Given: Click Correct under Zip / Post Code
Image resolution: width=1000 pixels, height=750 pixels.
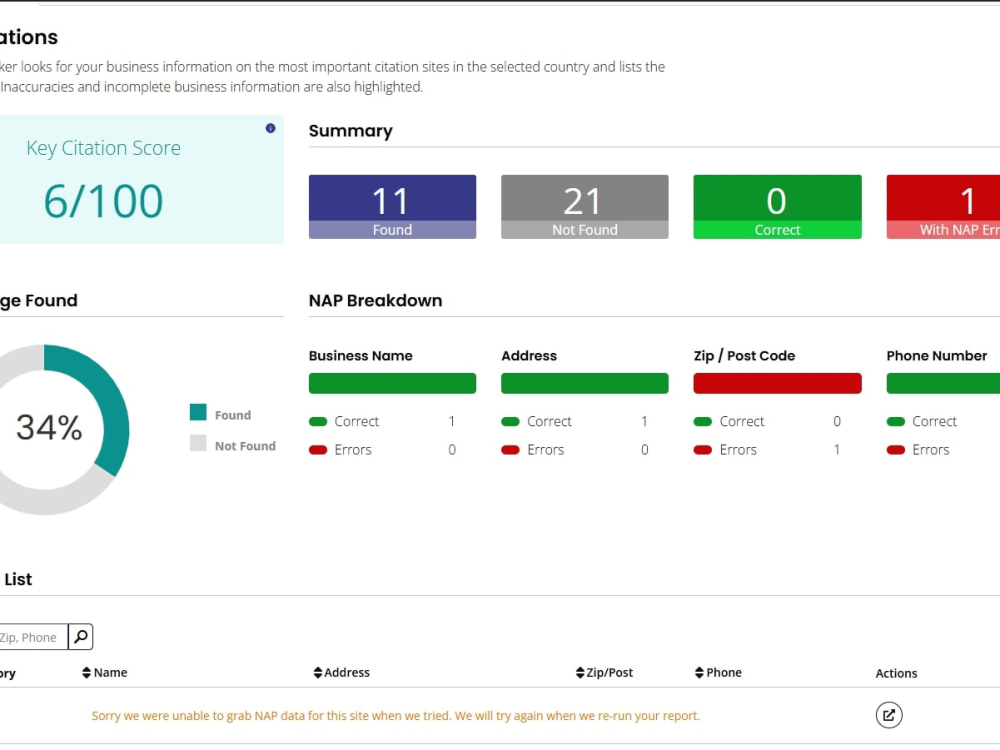Looking at the screenshot, I should click(x=742, y=422).
